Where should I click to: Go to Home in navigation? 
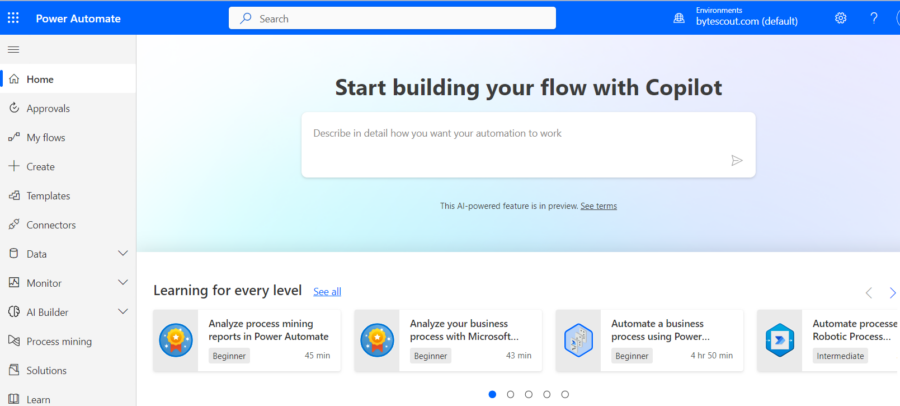(x=68, y=79)
